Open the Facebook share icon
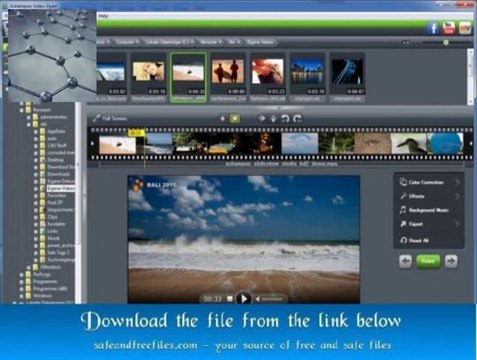 tap(433, 29)
